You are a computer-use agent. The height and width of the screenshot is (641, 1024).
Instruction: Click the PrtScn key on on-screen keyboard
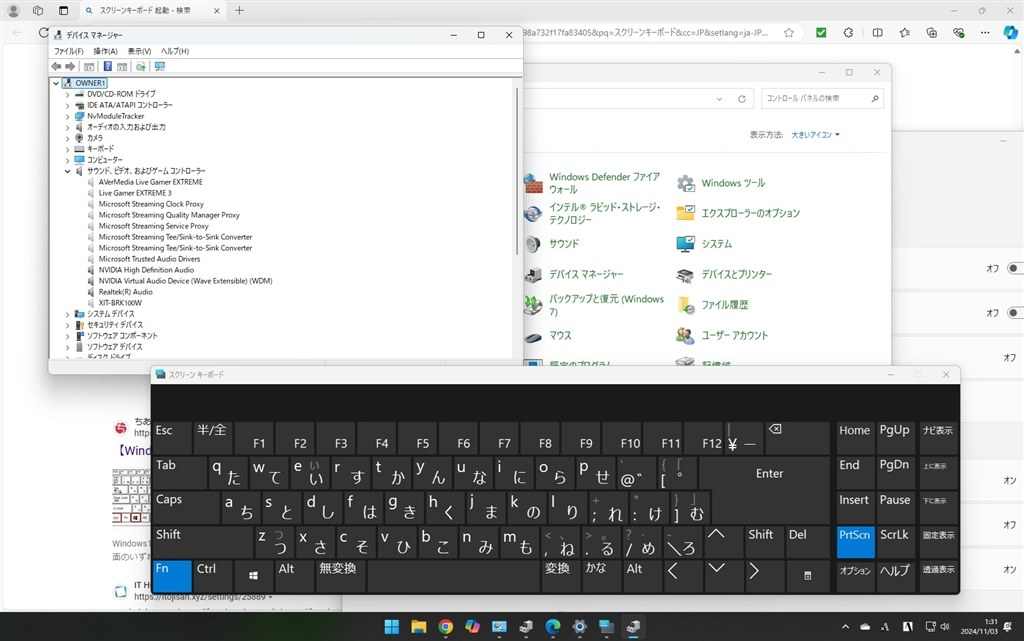854,542
